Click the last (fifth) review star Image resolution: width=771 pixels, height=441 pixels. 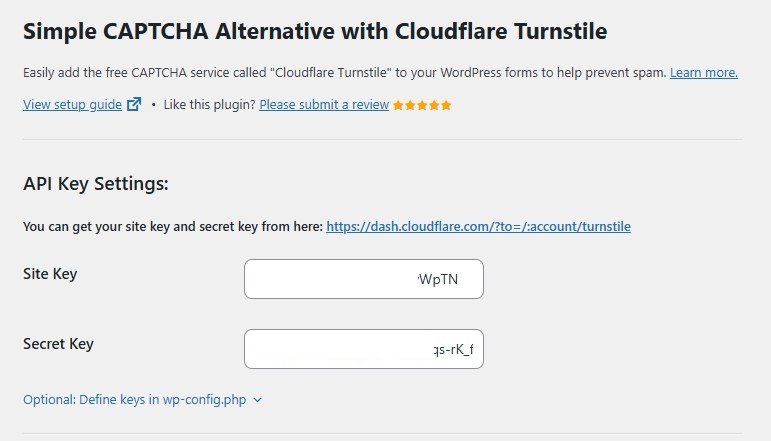point(446,105)
